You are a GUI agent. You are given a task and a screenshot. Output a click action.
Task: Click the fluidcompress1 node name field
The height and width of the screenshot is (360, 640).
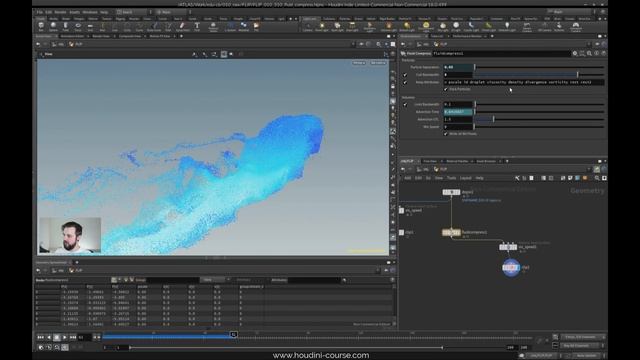[501, 53]
